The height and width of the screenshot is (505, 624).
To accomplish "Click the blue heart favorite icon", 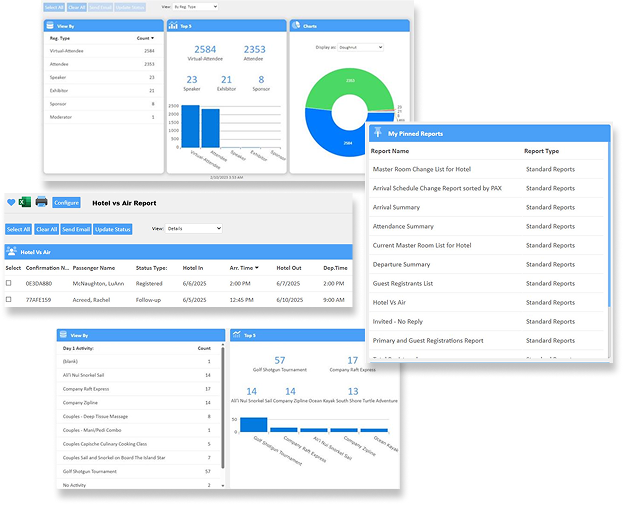I will (x=11, y=202).
